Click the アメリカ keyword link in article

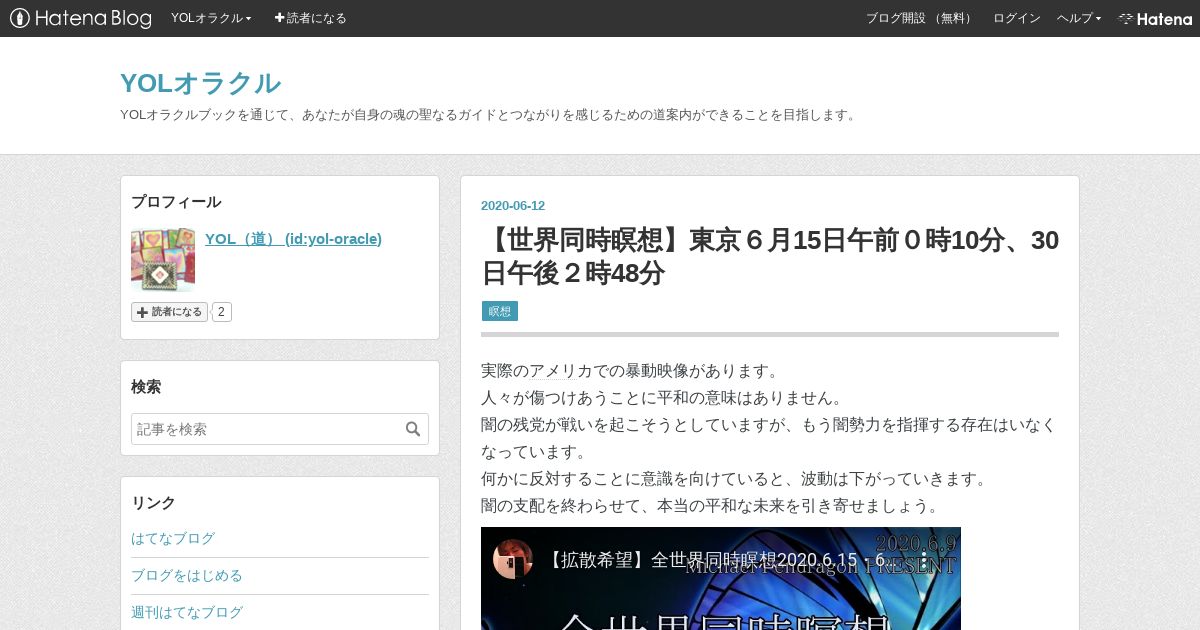point(553,370)
